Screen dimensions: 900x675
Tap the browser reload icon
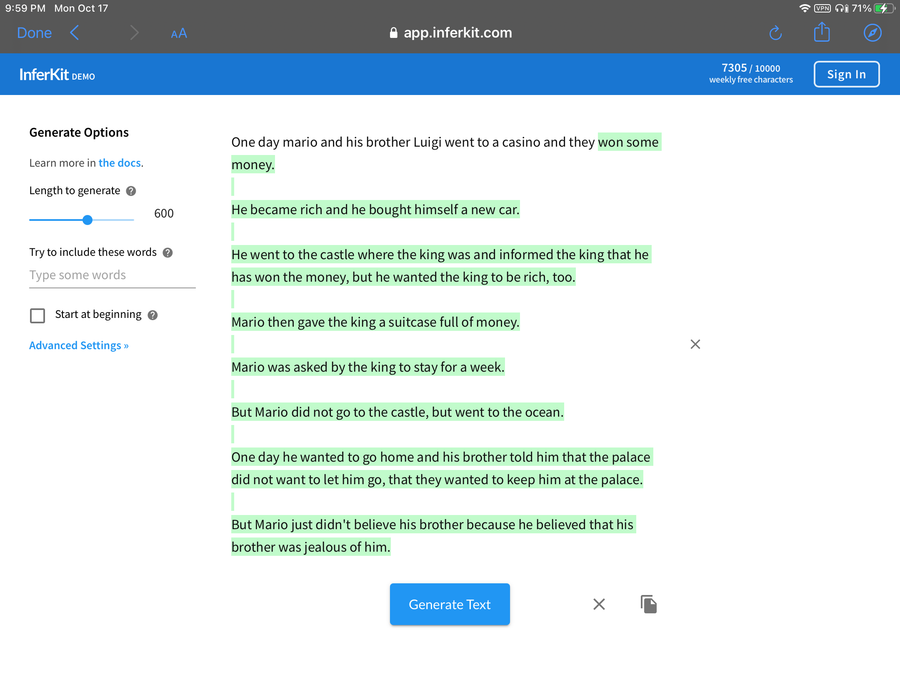(x=775, y=33)
